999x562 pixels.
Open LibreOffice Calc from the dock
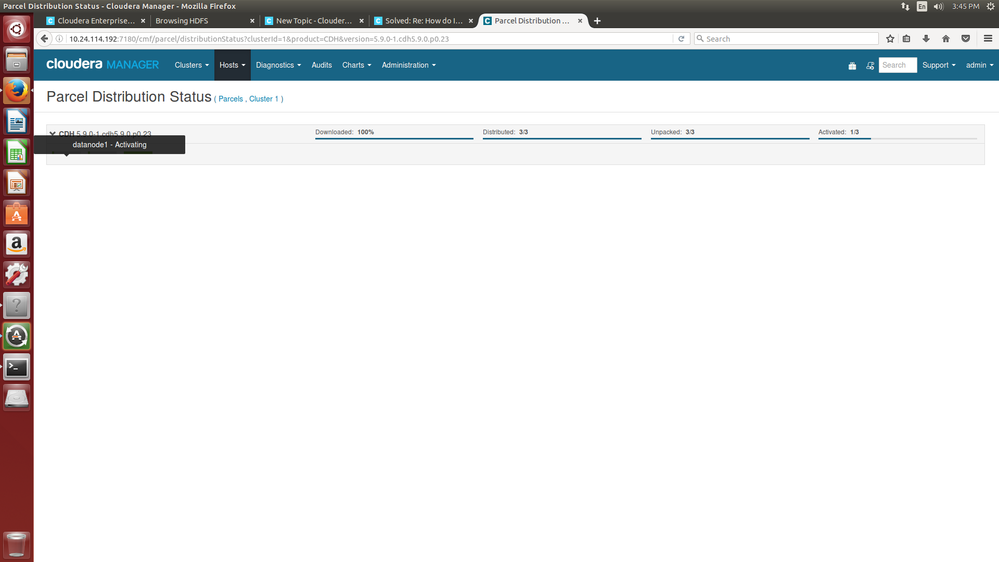[x=17, y=152]
